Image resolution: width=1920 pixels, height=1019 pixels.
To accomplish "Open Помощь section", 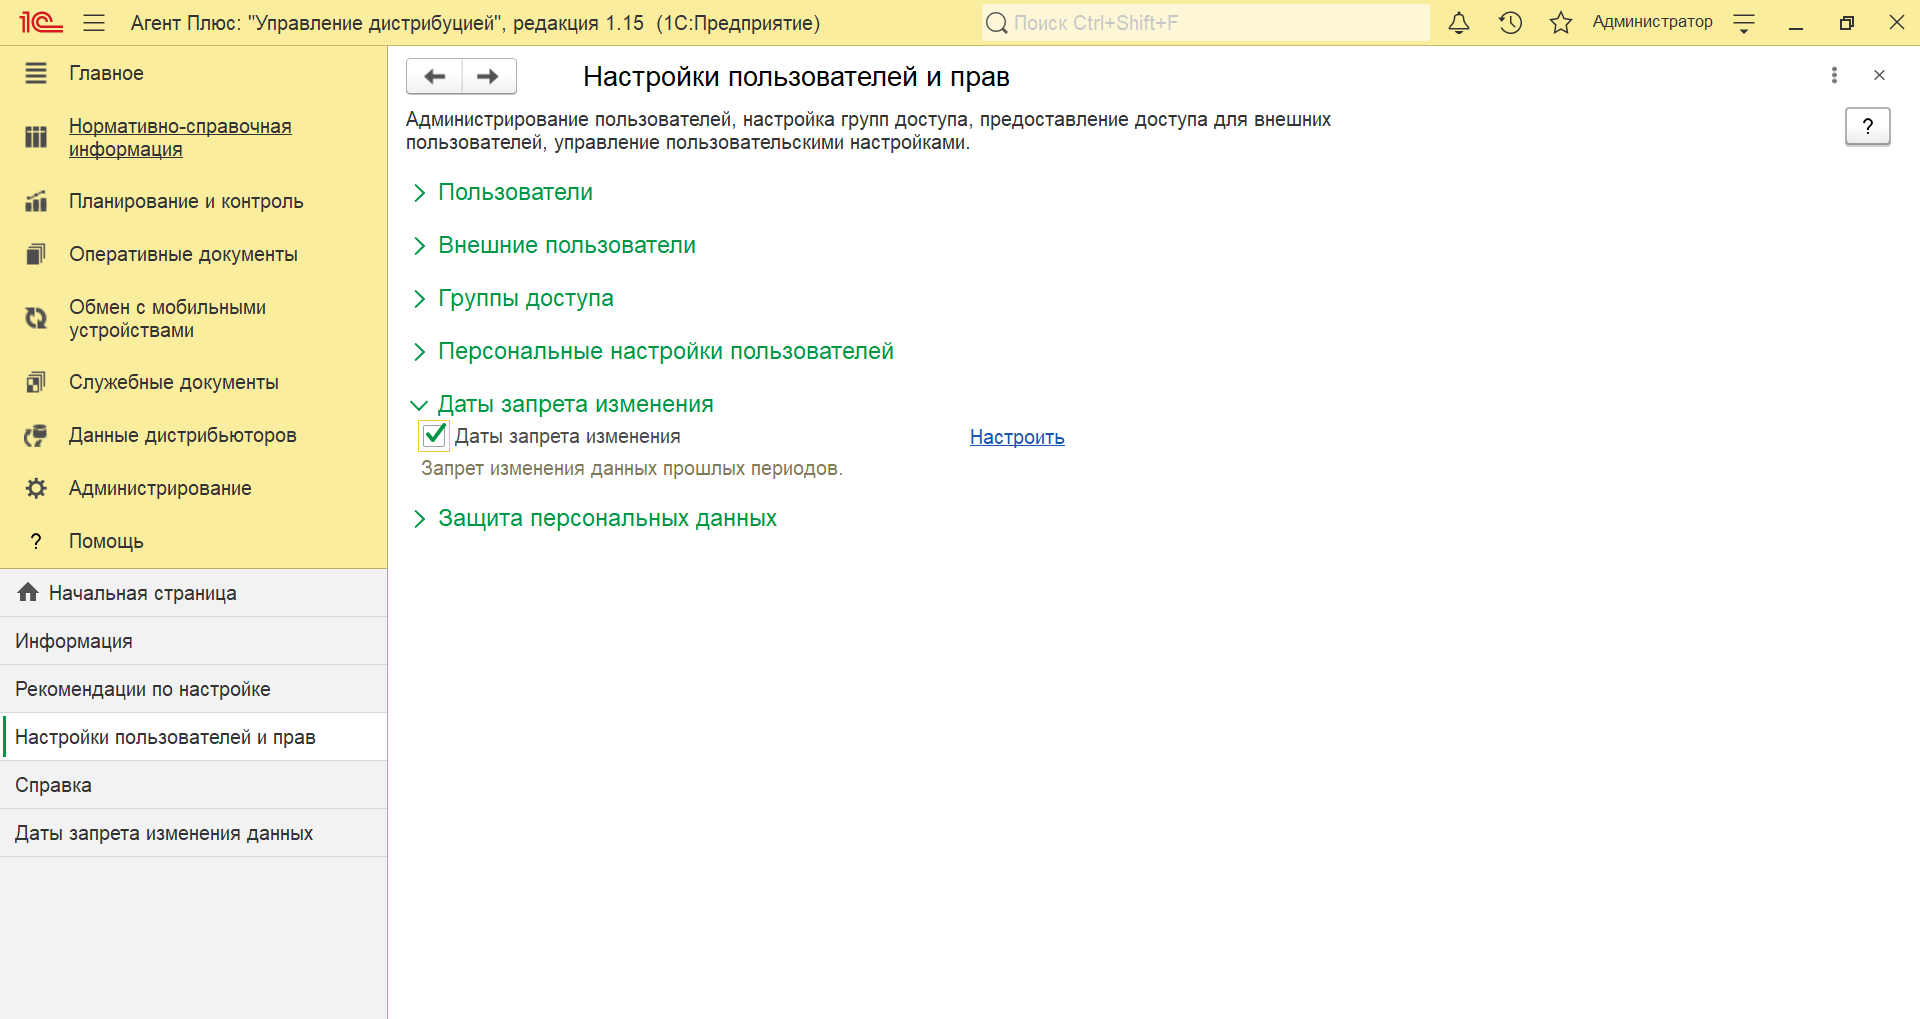I will coord(193,541).
